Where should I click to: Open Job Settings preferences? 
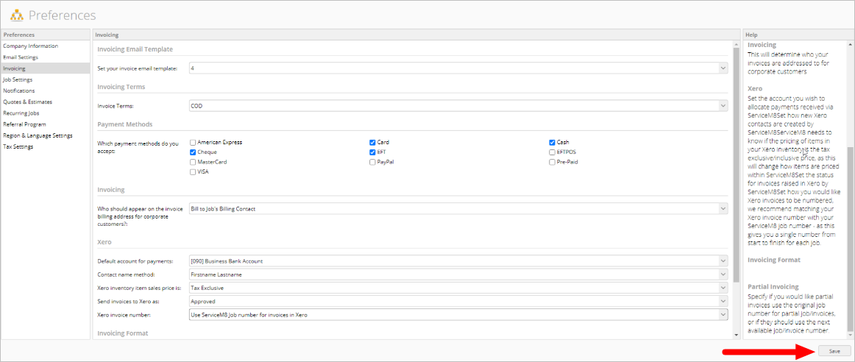coord(45,80)
